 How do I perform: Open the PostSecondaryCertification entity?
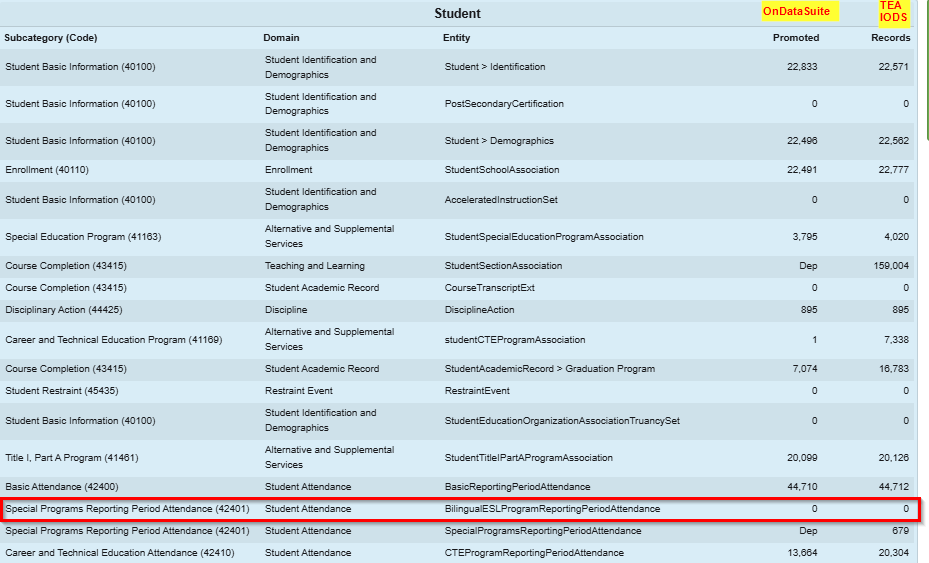504,104
